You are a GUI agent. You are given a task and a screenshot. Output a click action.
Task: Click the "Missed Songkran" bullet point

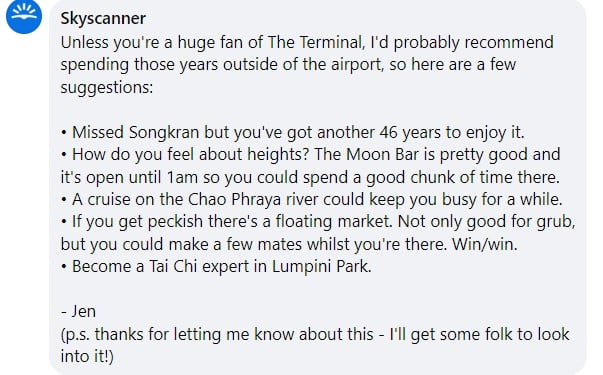(292, 132)
